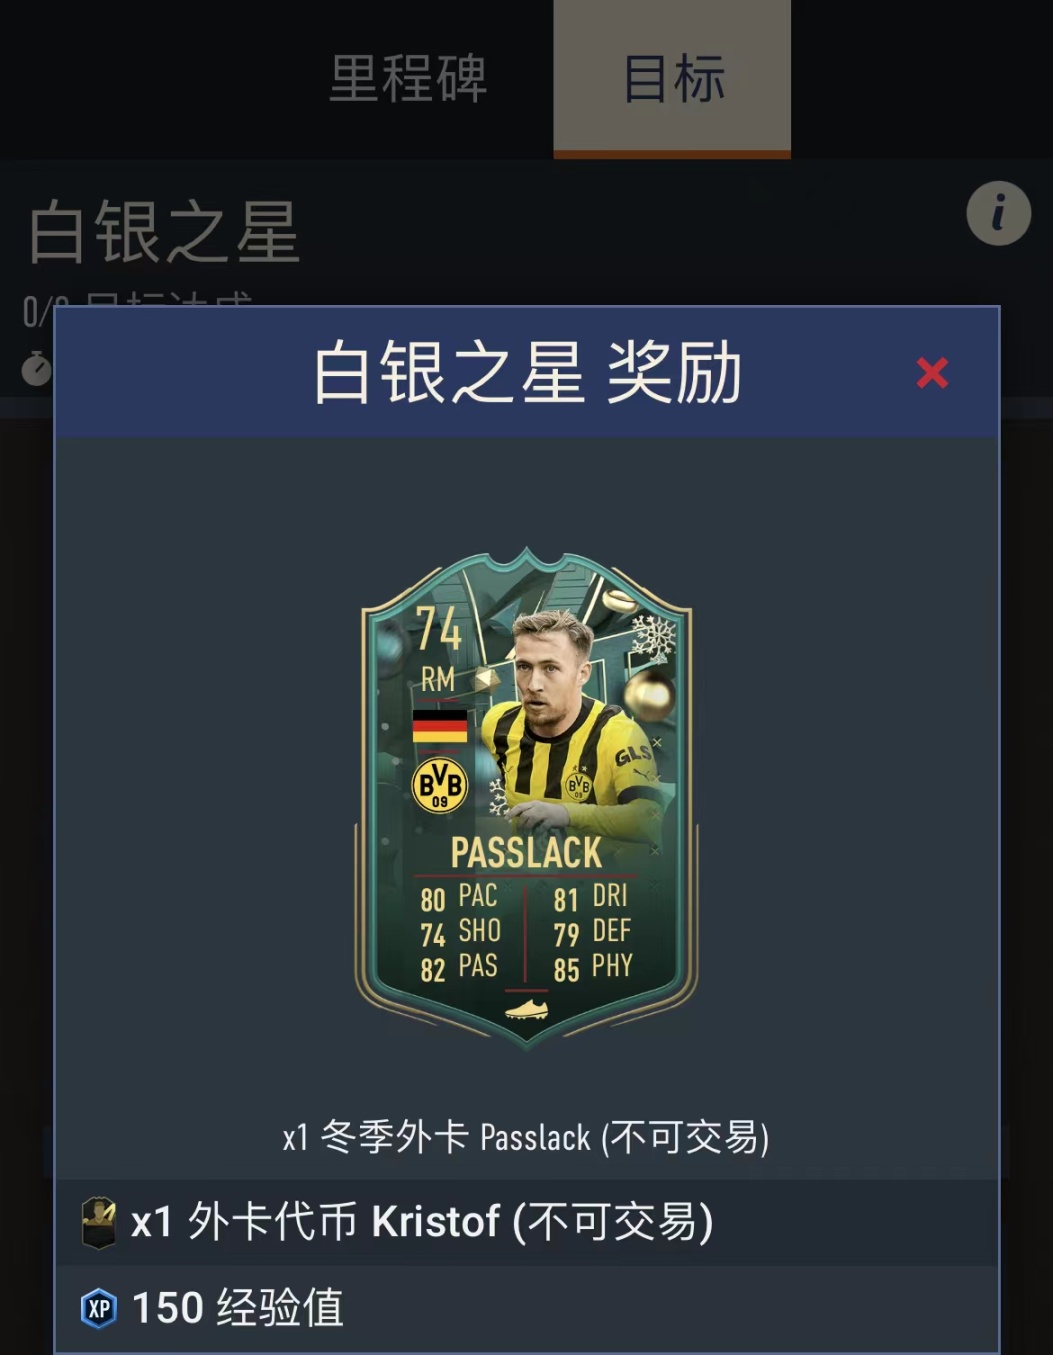
Task: Click the 白银之星 奖励 popup title
Action: (527, 373)
